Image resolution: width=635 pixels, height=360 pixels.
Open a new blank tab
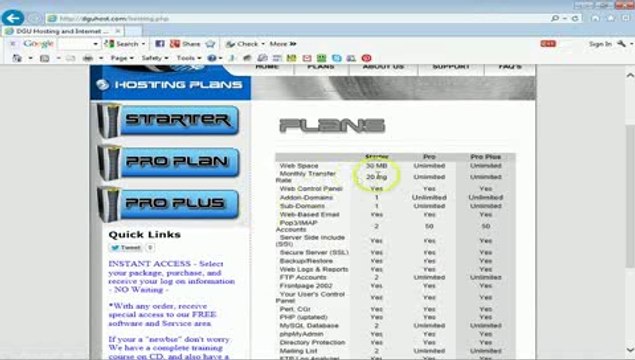click(134, 31)
